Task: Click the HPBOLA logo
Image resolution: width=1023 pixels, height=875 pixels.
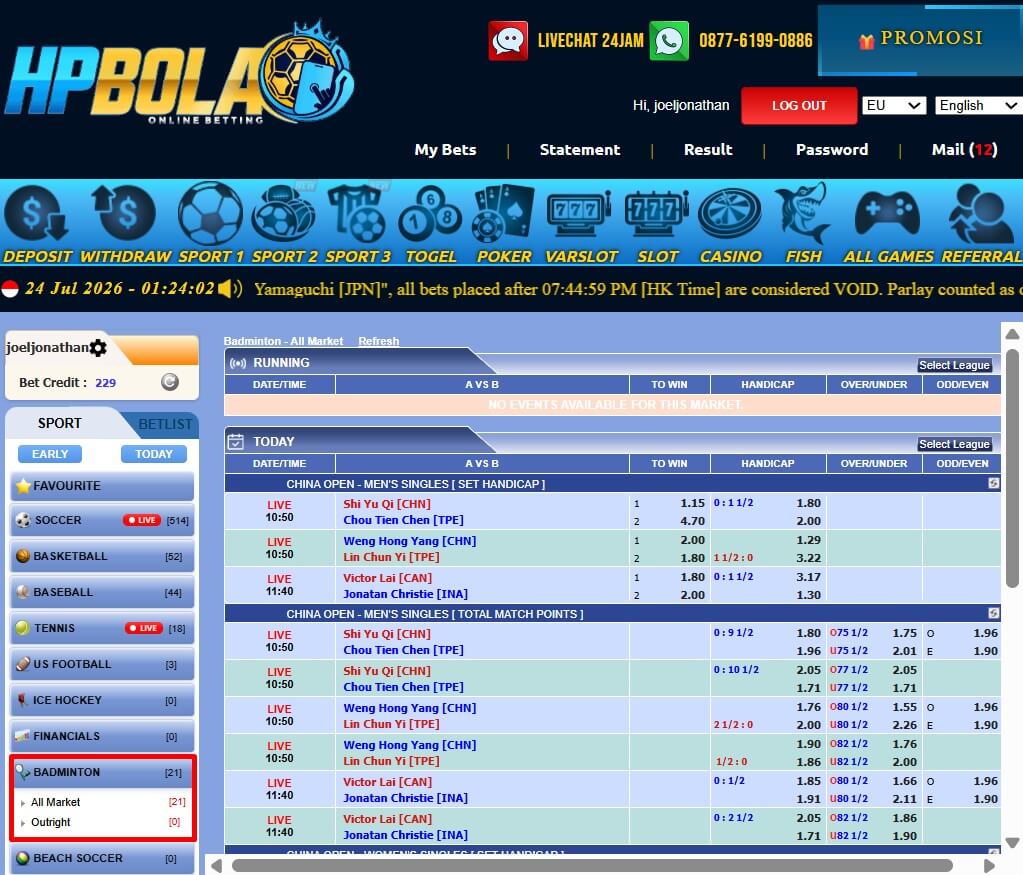Action: pyautogui.click(x=179, y=73)
